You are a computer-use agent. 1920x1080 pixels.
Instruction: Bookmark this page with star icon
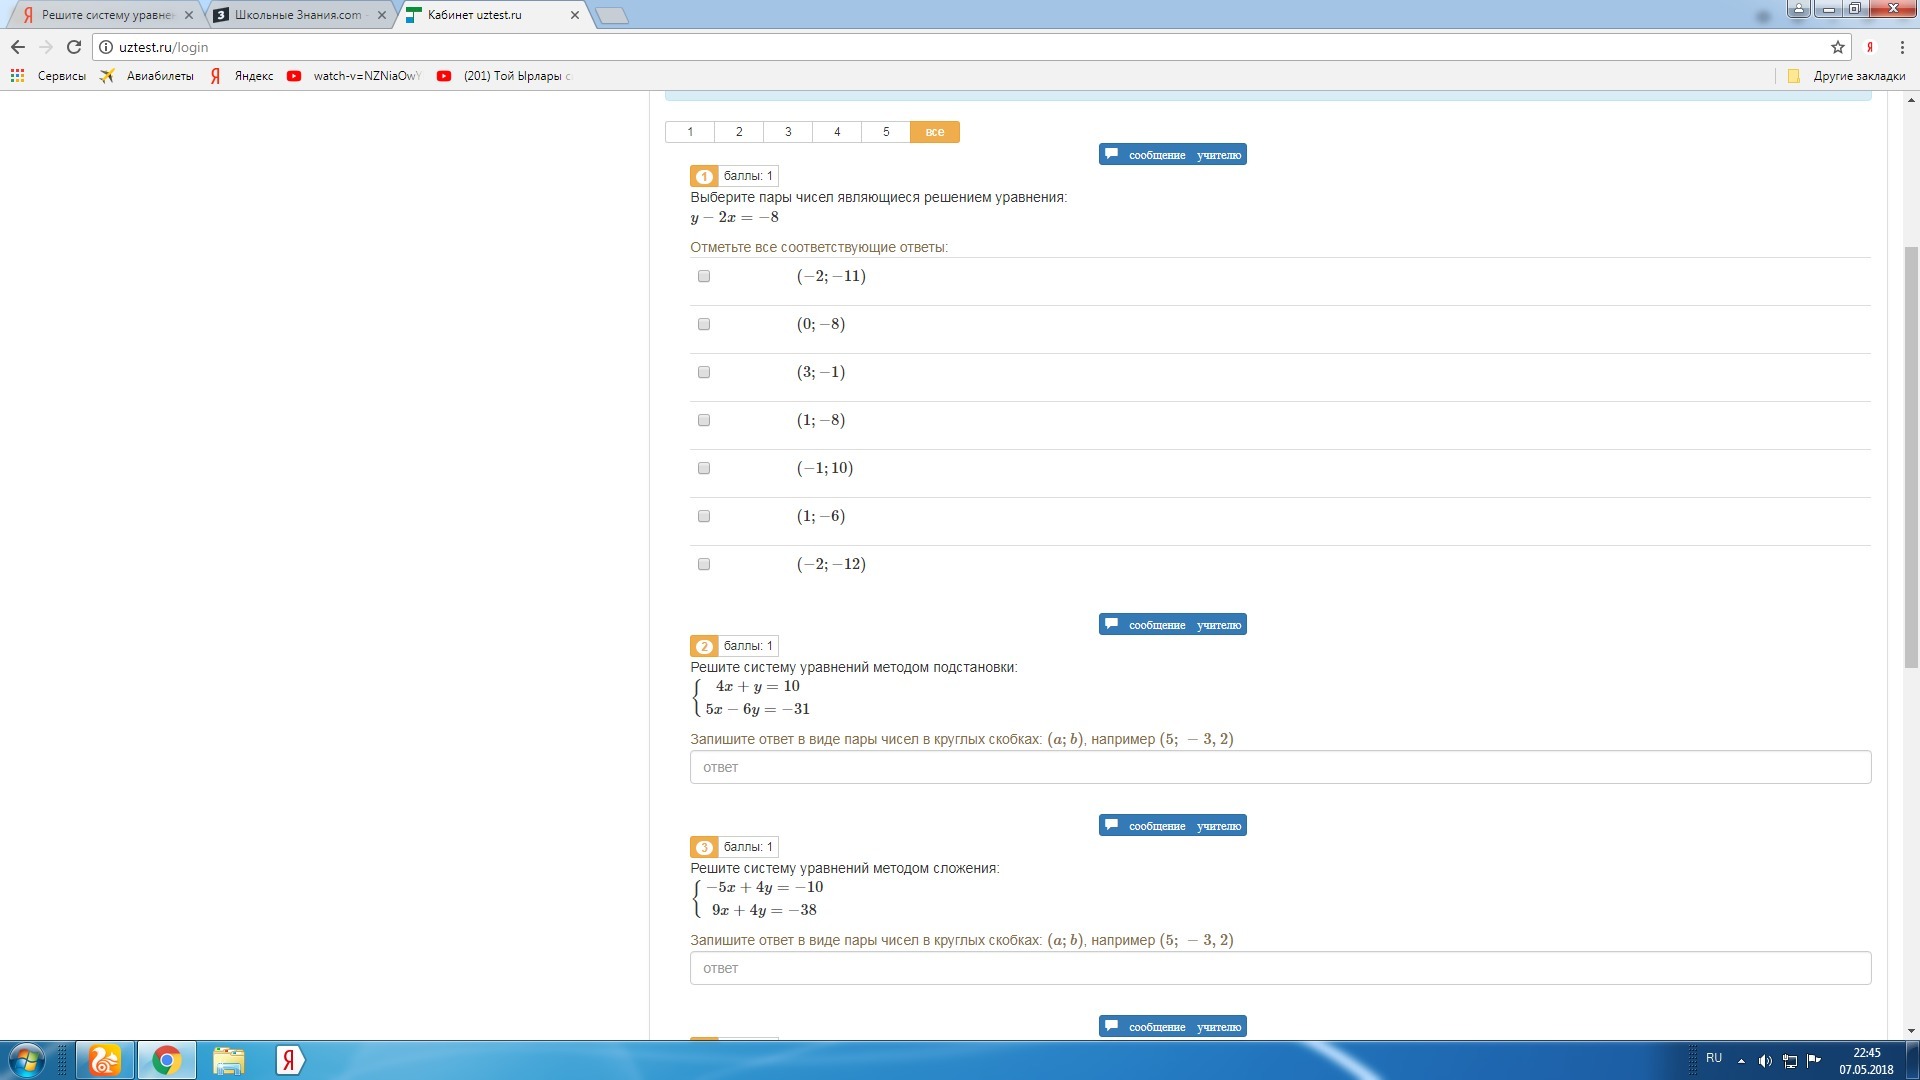1837,47
